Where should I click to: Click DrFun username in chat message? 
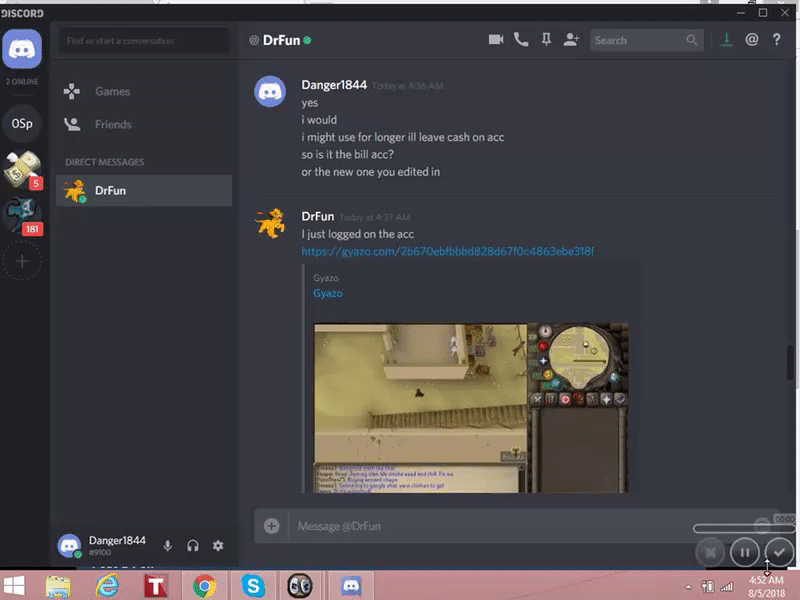(317, 216)
